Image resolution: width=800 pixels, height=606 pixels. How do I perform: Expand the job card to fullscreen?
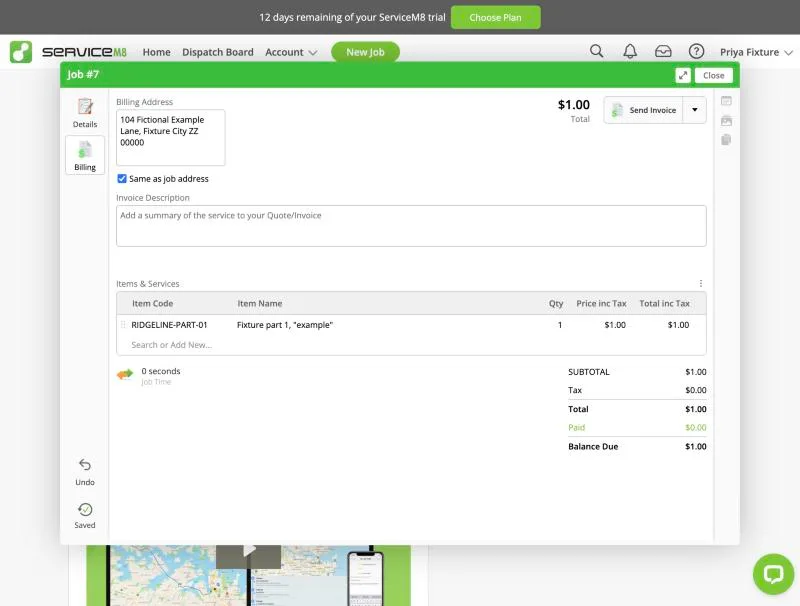click(683, 75)
